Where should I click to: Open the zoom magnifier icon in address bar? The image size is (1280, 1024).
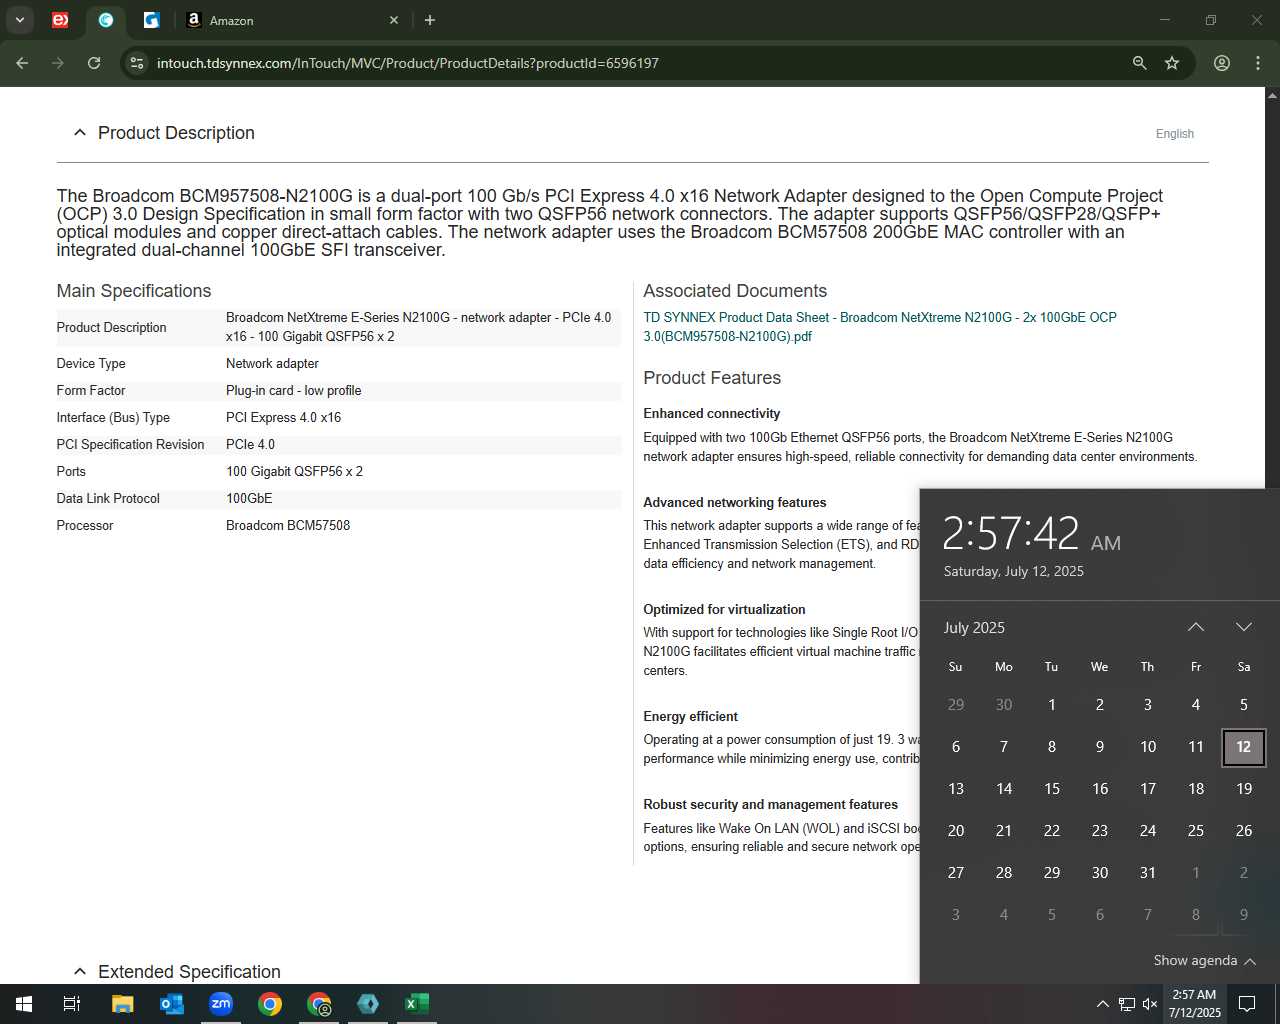coord(1139,63)
